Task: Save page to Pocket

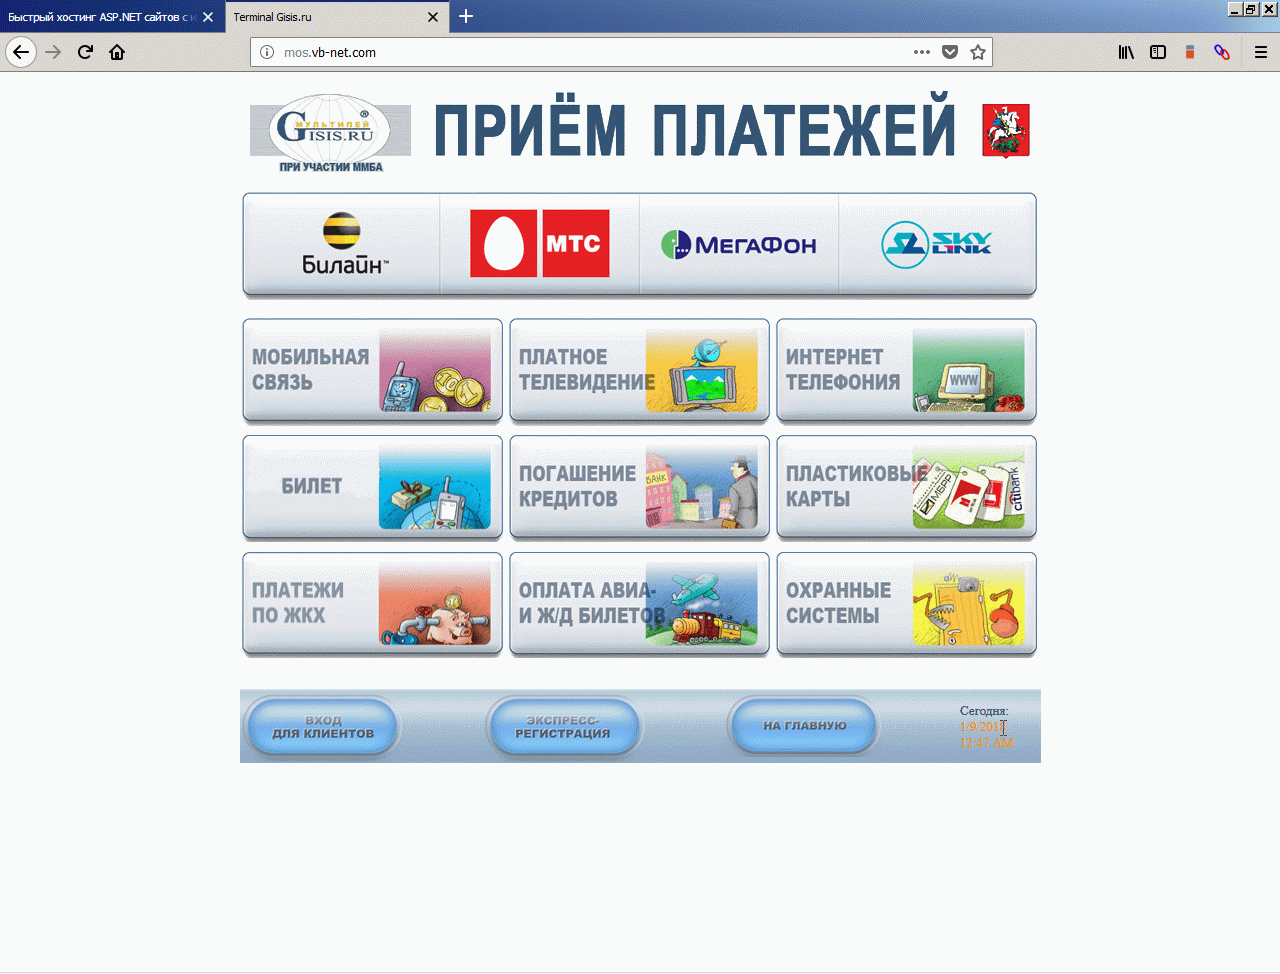Action: tap(950, 52)
